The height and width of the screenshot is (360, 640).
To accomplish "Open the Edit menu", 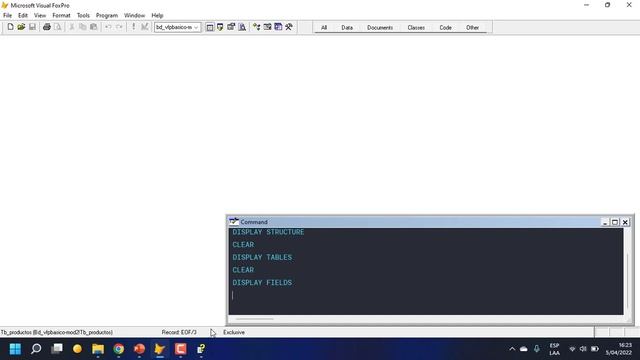I will tap(23, 16).
